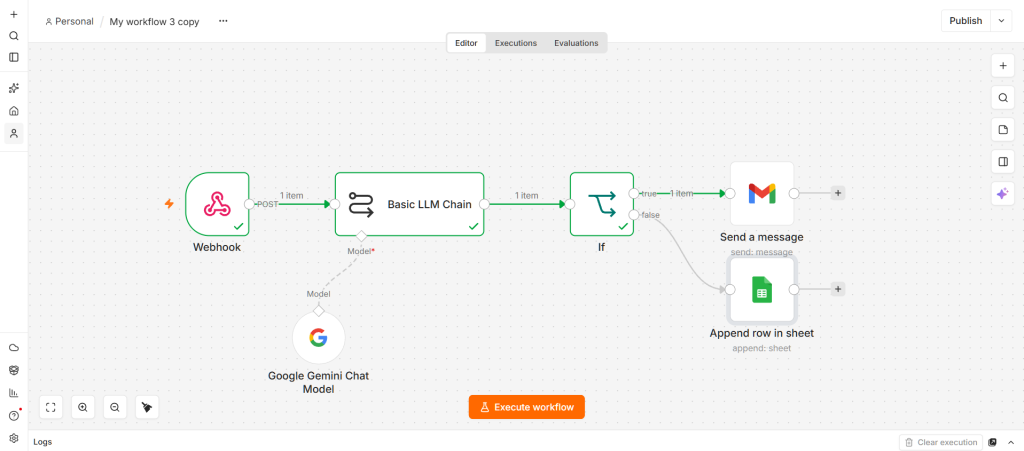The width and height of the screenshot is (1024, 451).
Task: Click the Webhook POST output connector
Action: point(249,204)
